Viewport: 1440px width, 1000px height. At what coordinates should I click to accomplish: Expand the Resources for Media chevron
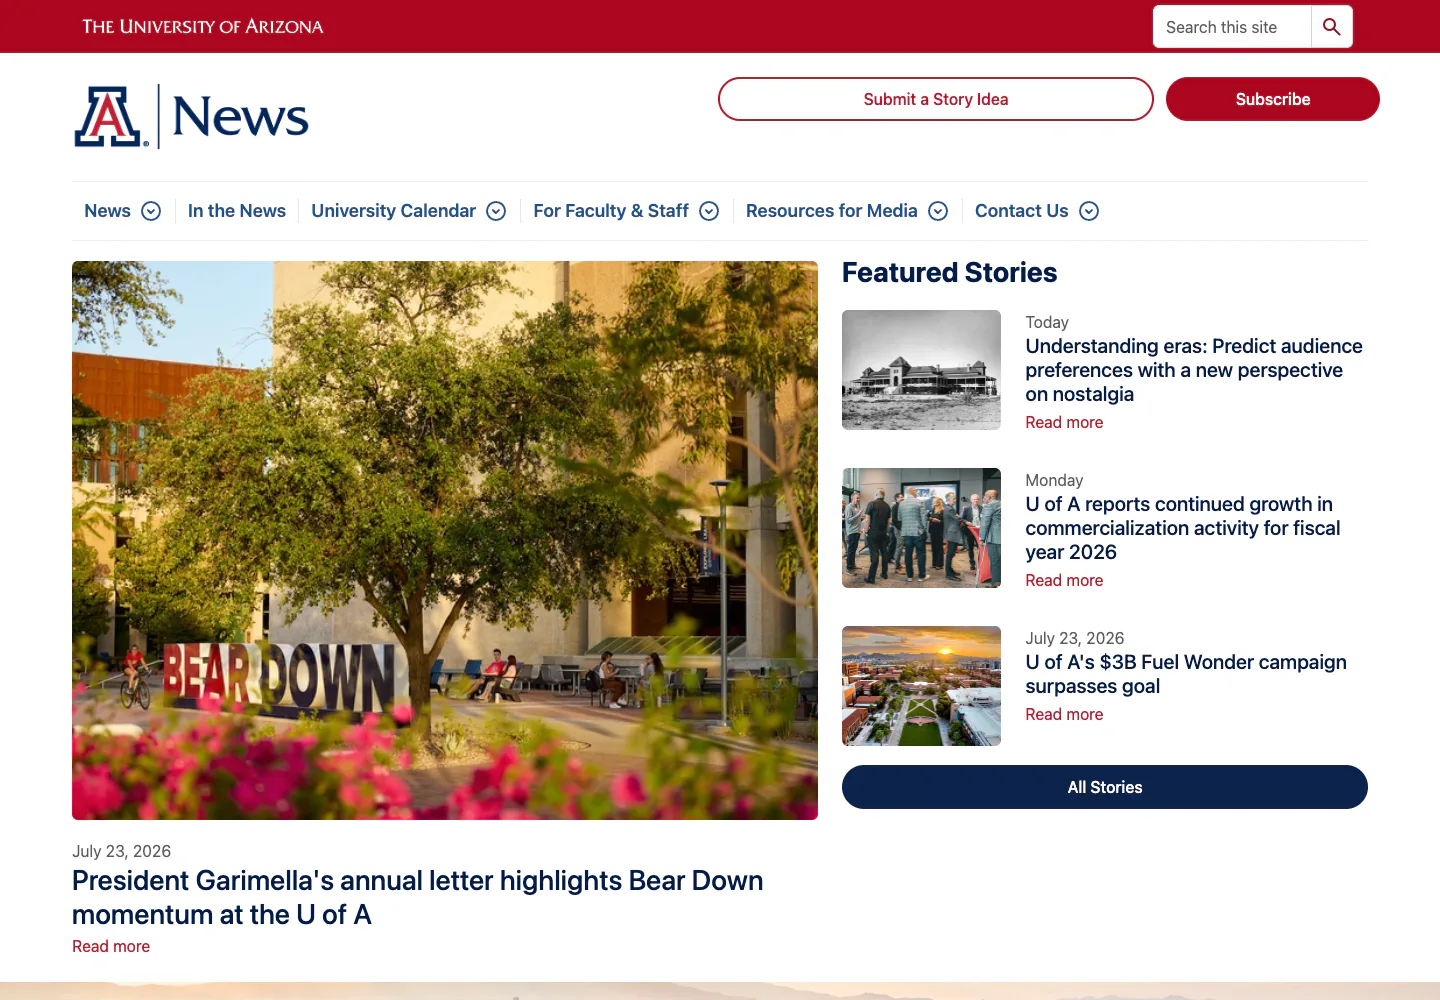click(x=938, y=211)
